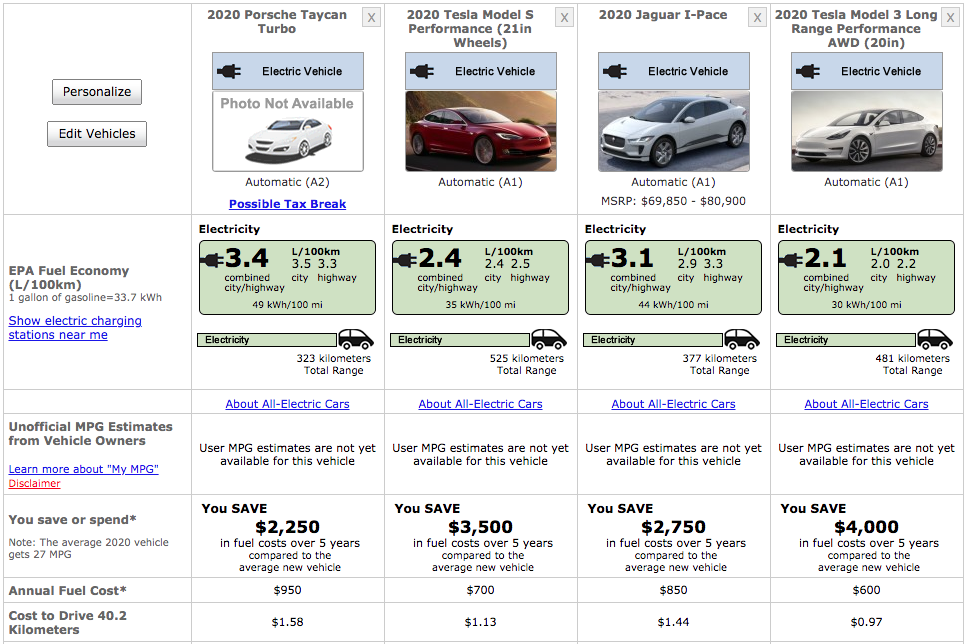This screenshot has width=967, height=644.
Task: Click the Jaguar I-Pace photo
Action: 674,131
